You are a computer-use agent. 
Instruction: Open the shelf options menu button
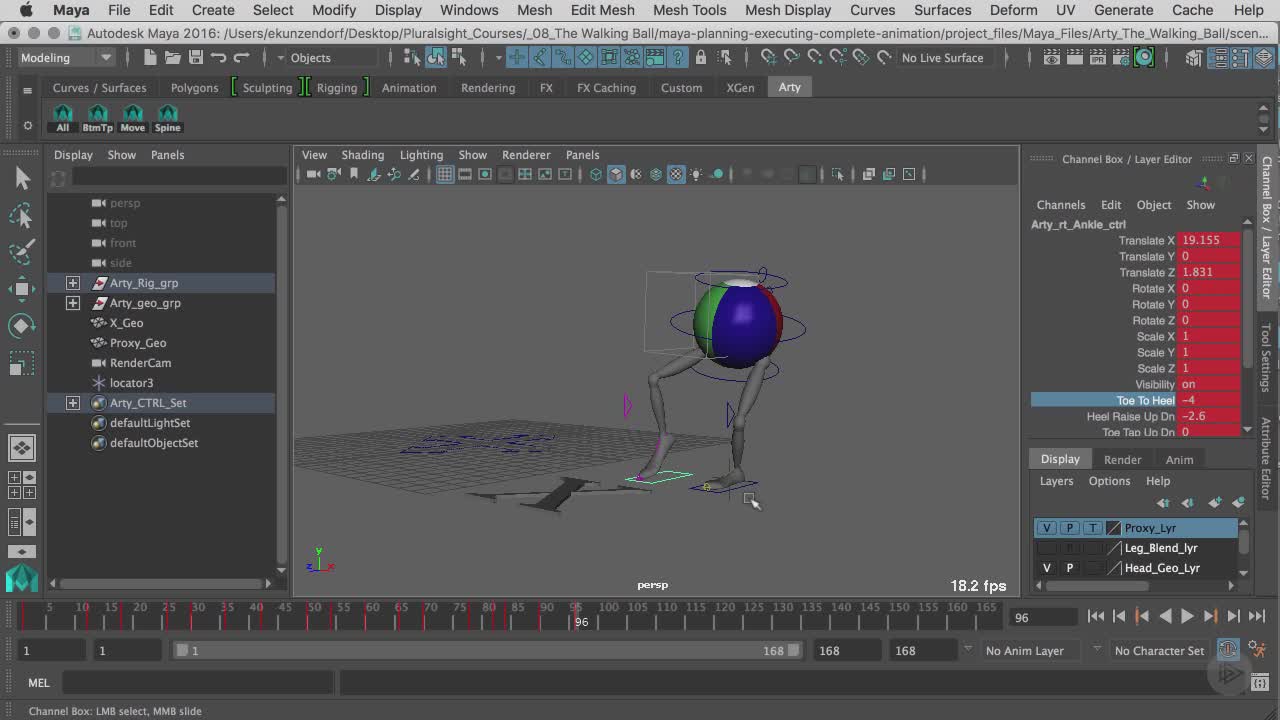(27, 126)
